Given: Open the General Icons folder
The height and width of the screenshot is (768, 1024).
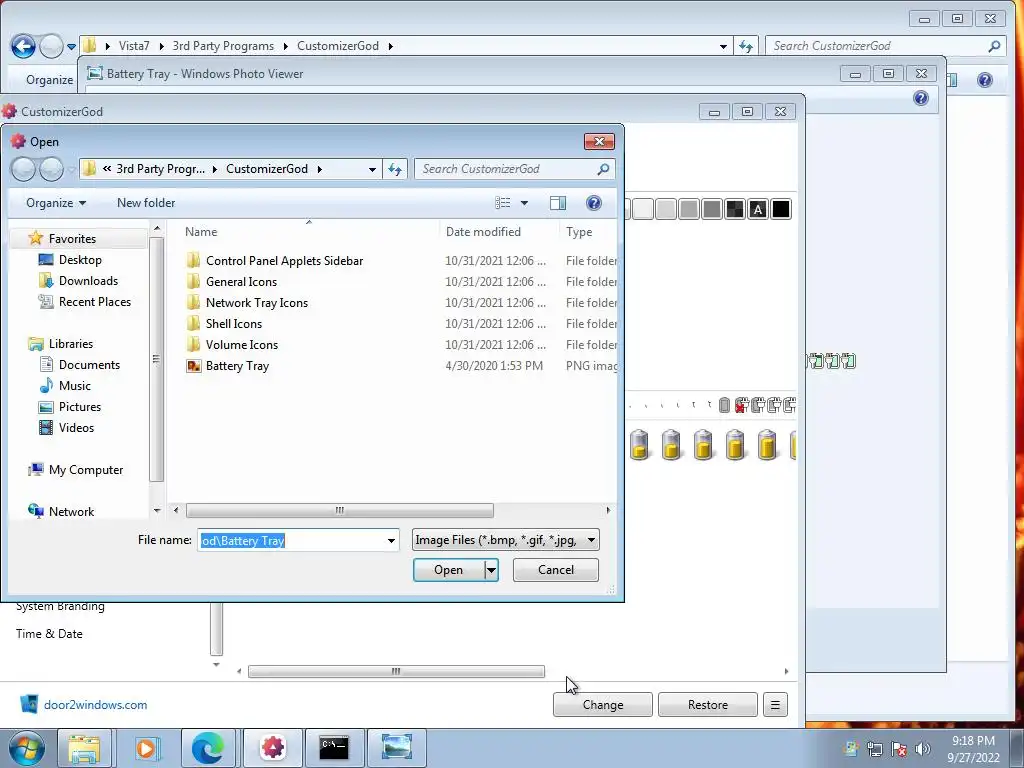Looking at the screenshot, I should (241, 281).
